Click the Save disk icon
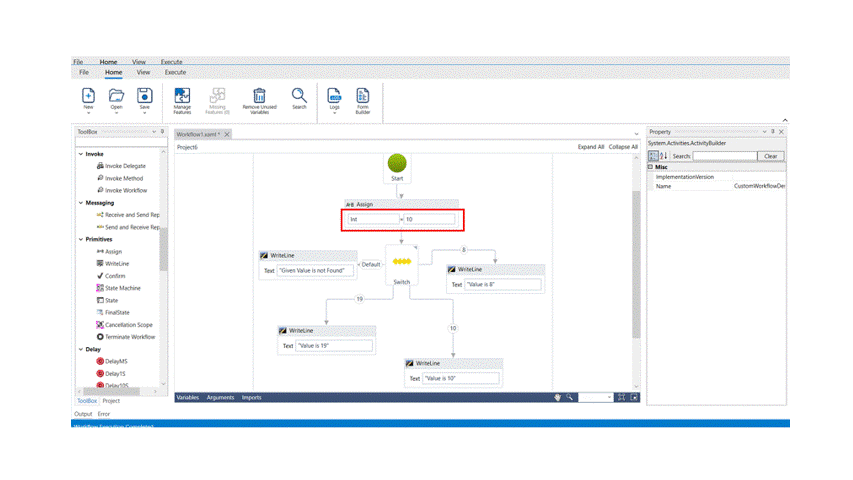Image resolution: width=853 pixels, height=480 pixels. click(145, 95)
